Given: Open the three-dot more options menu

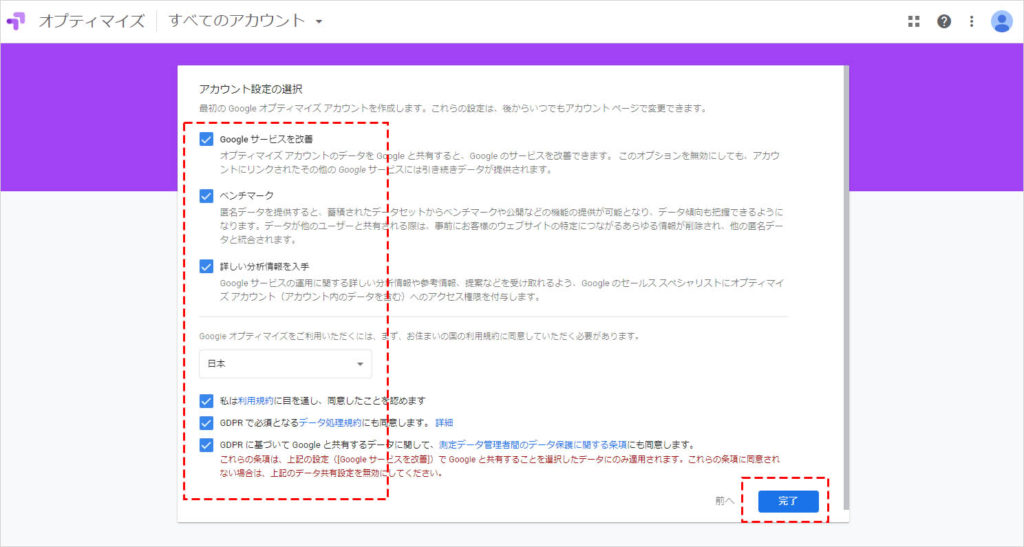Looking at the screenshot, I should [971, 21].
